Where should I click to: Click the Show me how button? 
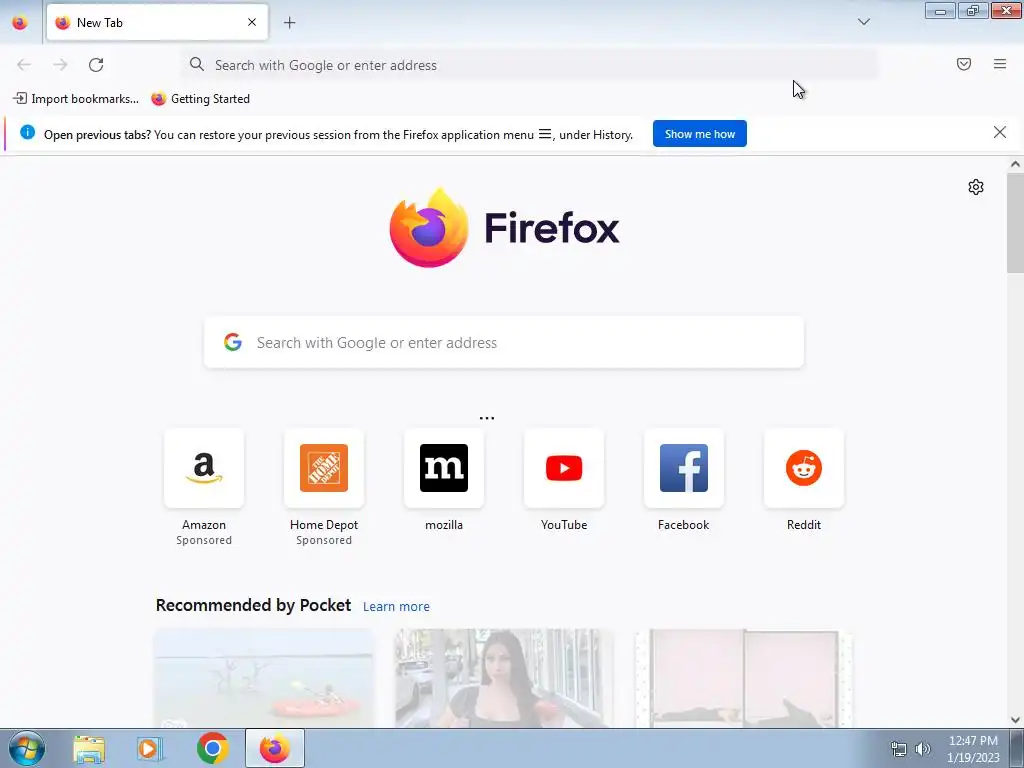pyautogui.click(x=699, y=134)
